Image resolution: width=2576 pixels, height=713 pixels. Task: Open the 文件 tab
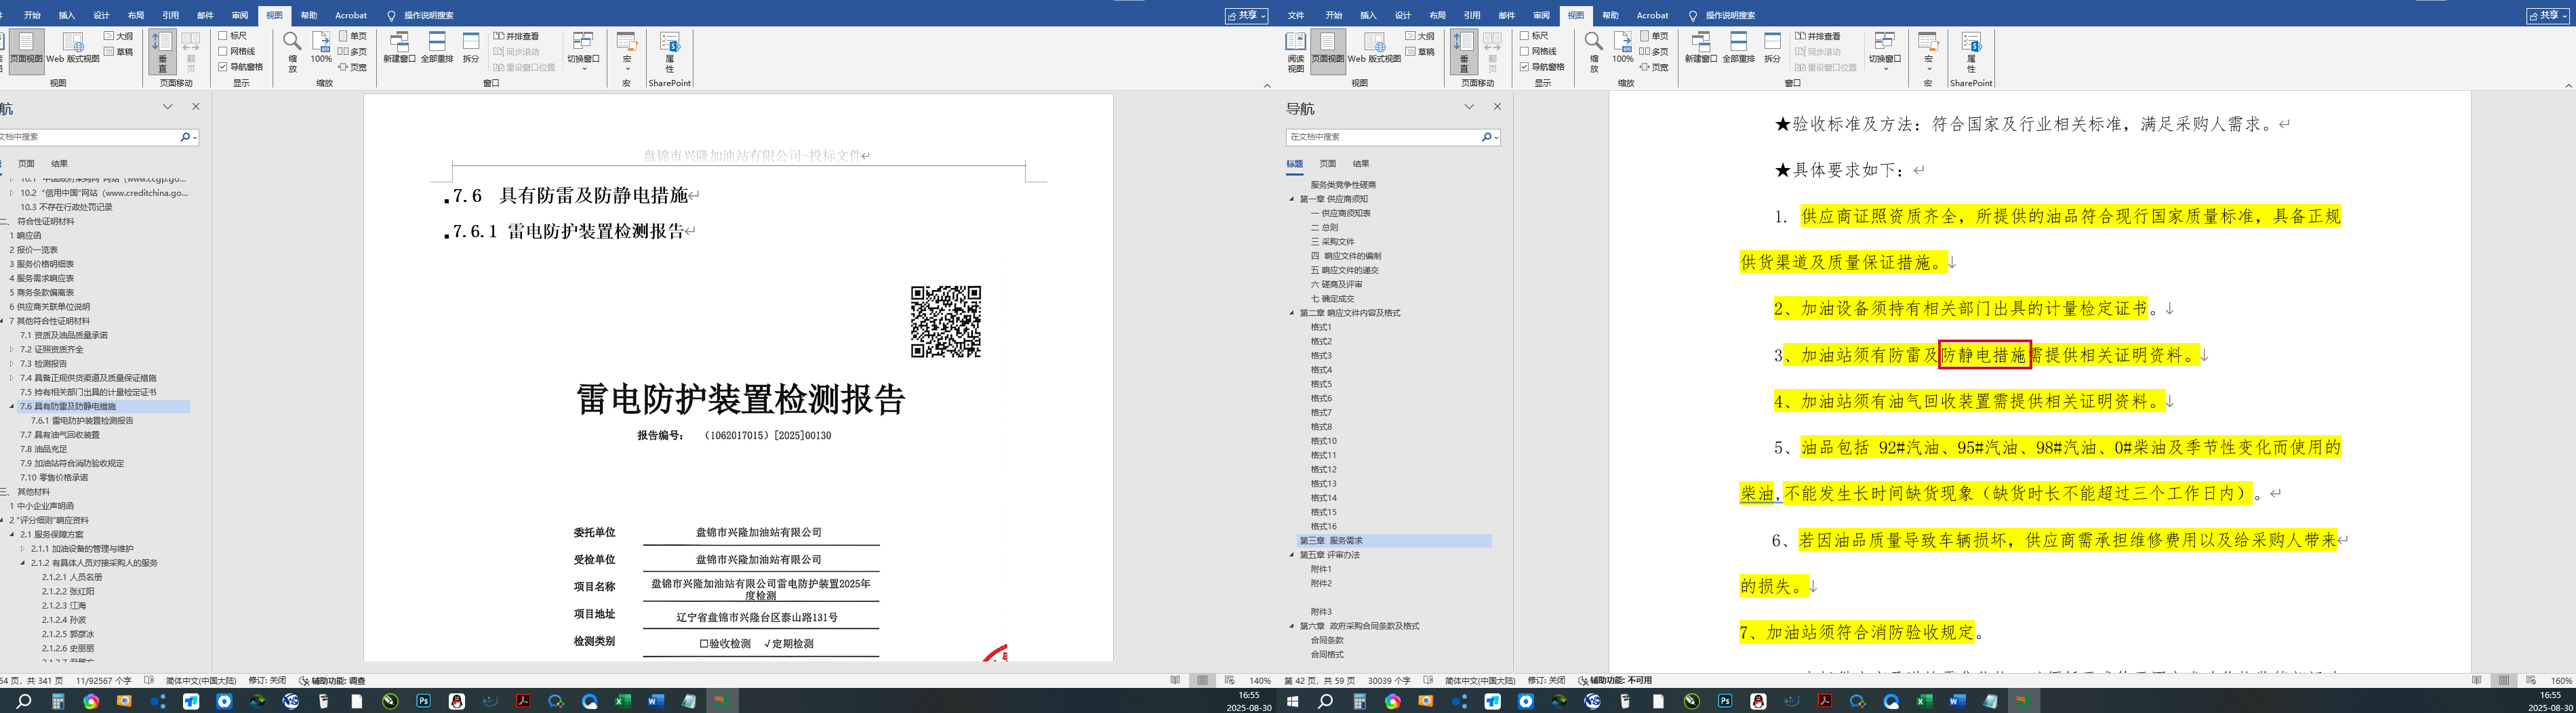tap(1296, 15)
